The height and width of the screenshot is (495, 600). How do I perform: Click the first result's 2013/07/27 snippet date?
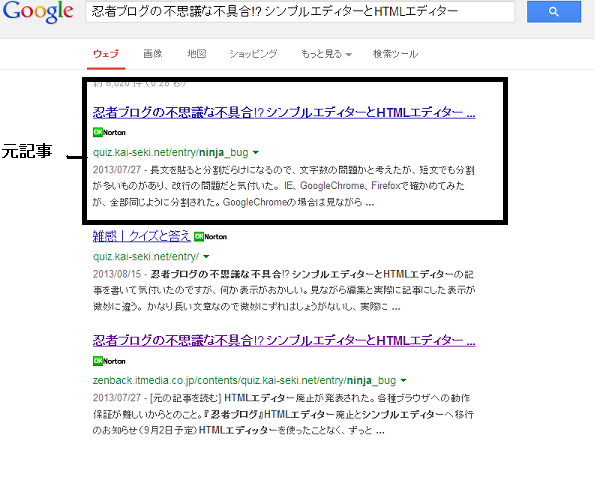[x=117, y=170]
